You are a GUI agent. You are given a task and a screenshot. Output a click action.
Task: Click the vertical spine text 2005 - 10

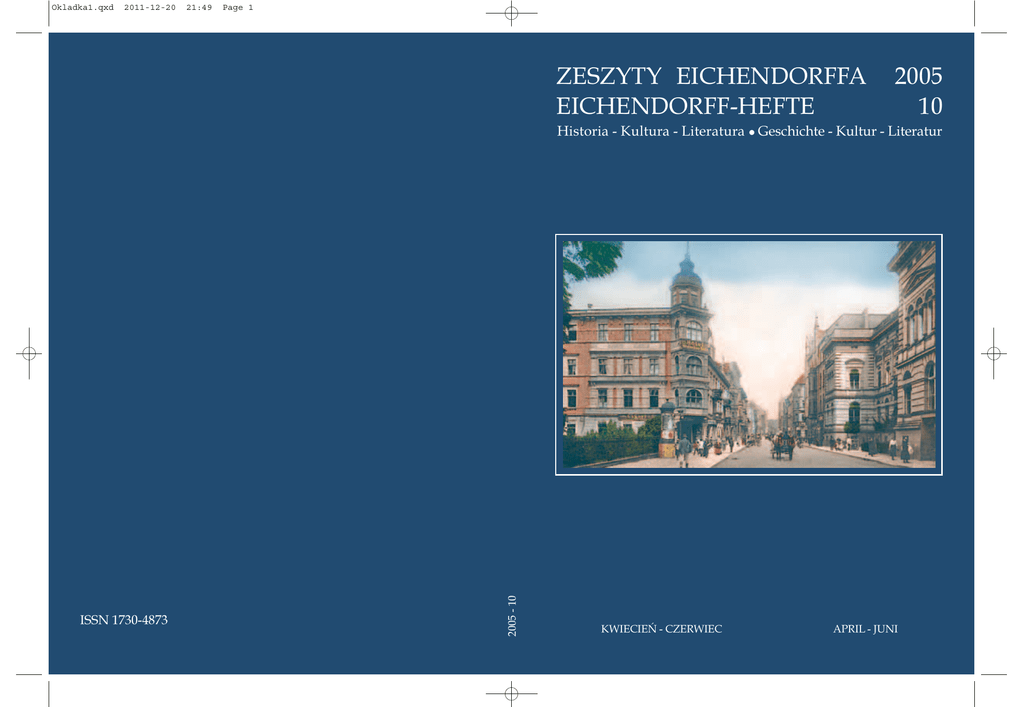[x=512, y=616]
